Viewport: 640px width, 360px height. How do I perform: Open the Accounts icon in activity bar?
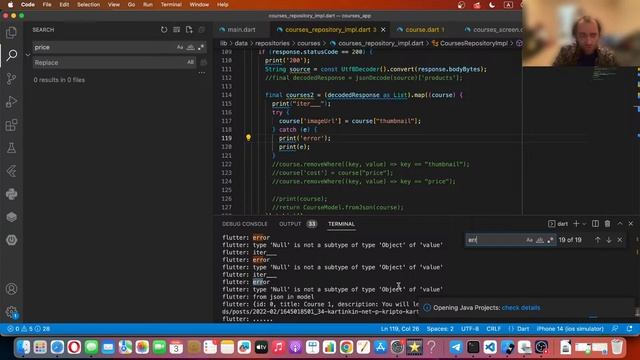coord(11,289)
